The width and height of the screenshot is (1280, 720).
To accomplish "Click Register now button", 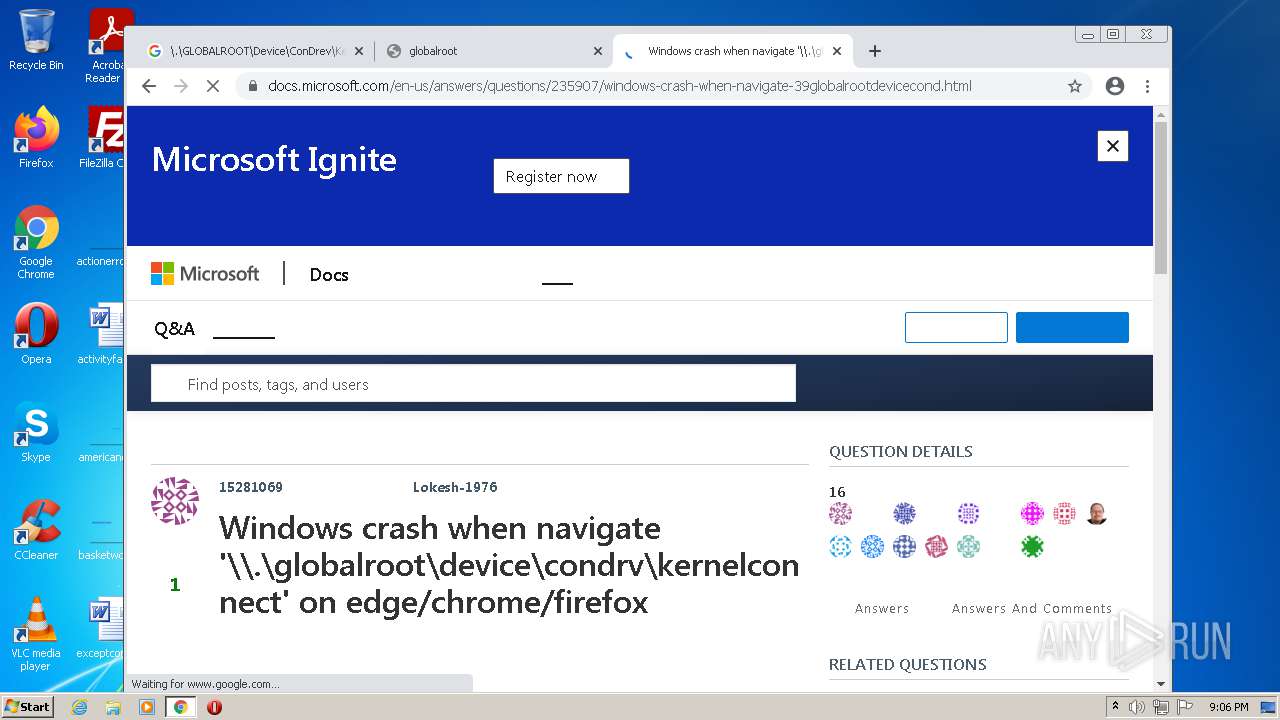I will [561, 176].
